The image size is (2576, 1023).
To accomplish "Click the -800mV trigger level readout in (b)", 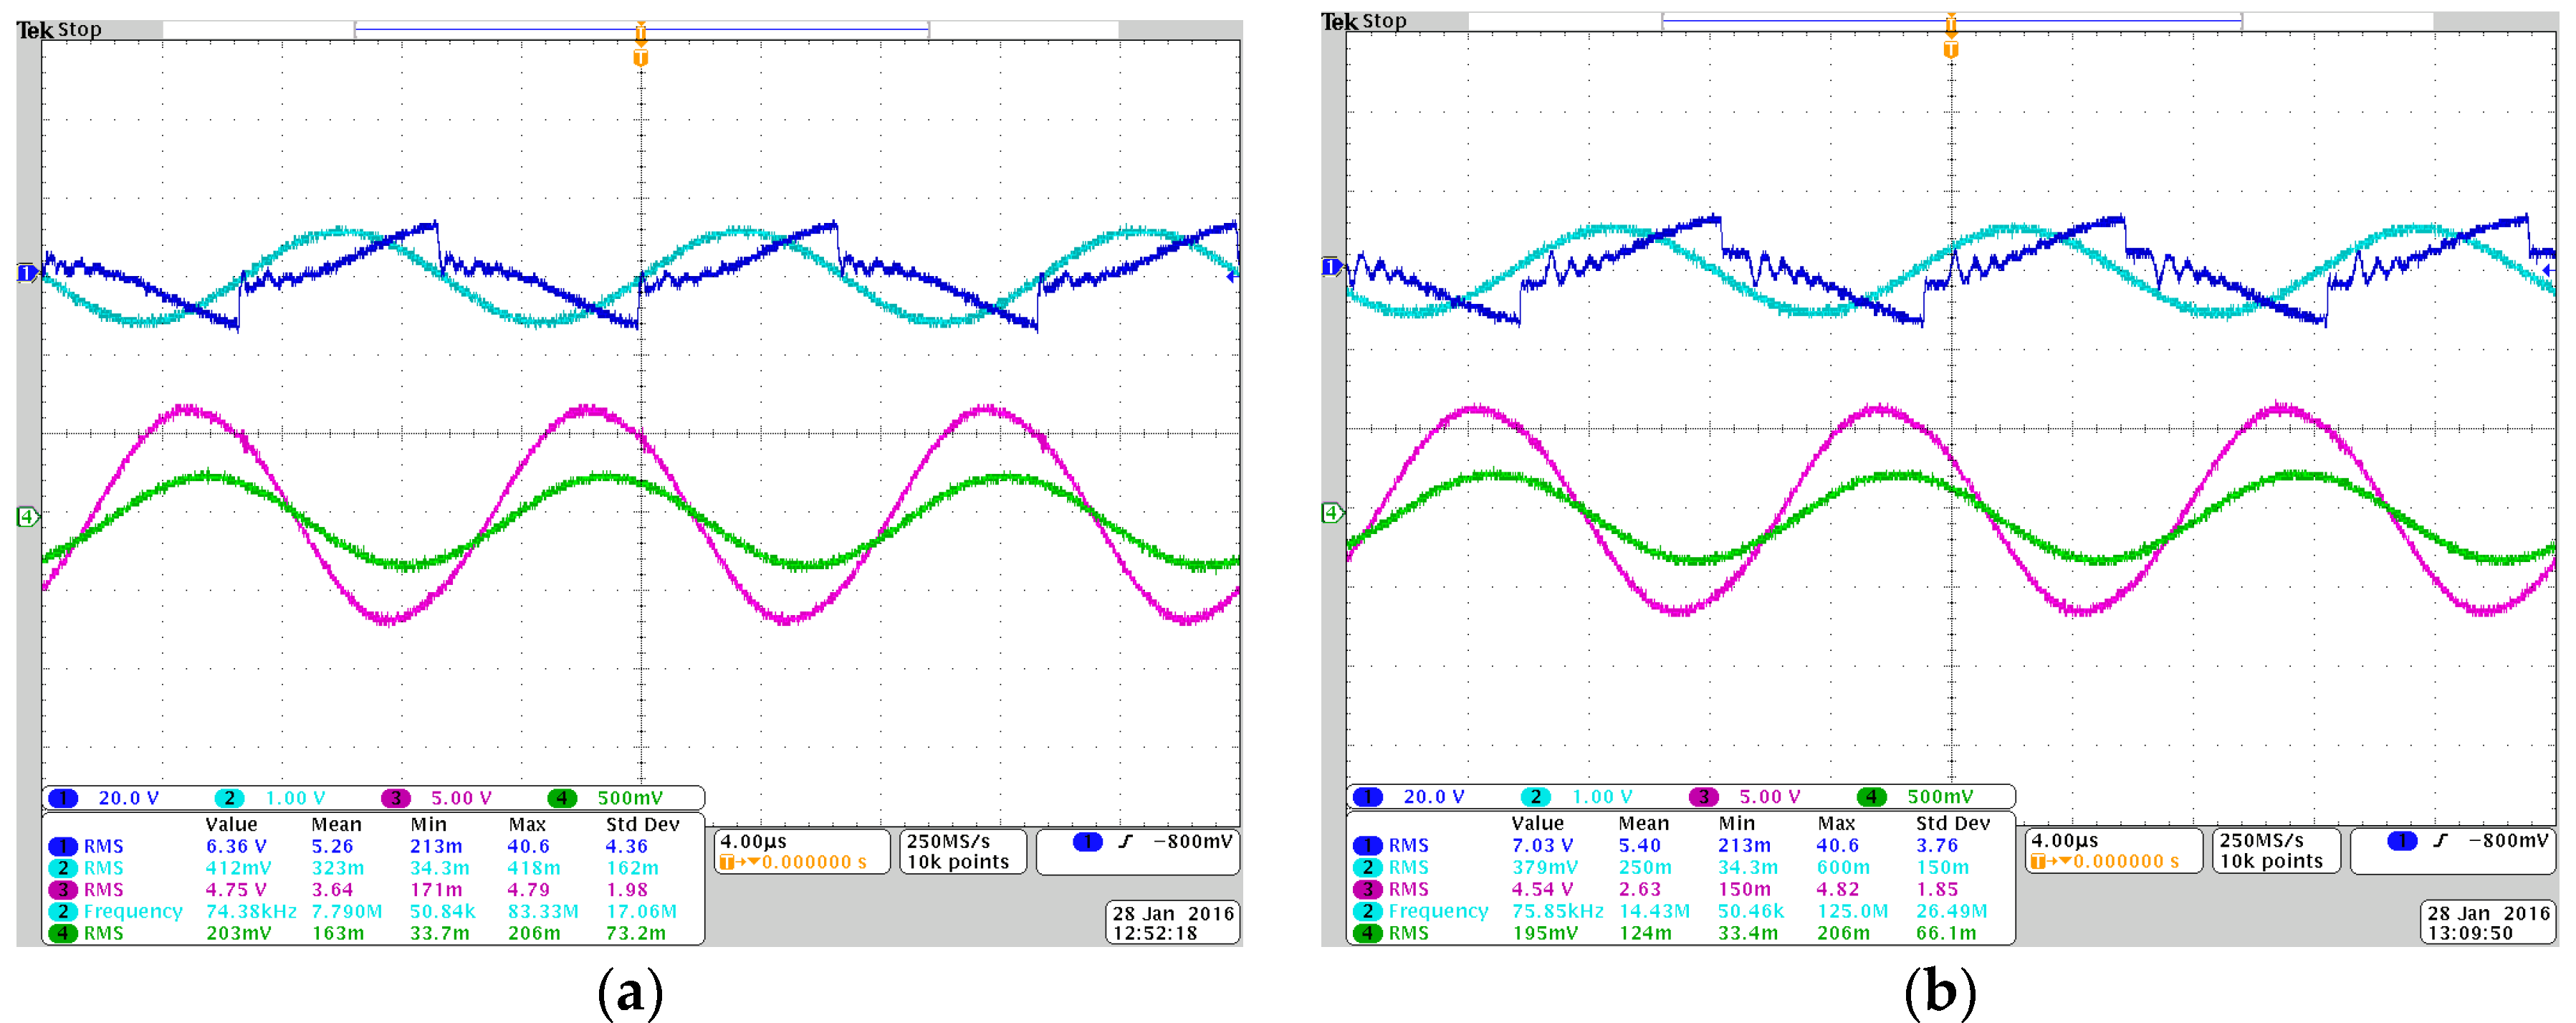I will point(2508,841).
